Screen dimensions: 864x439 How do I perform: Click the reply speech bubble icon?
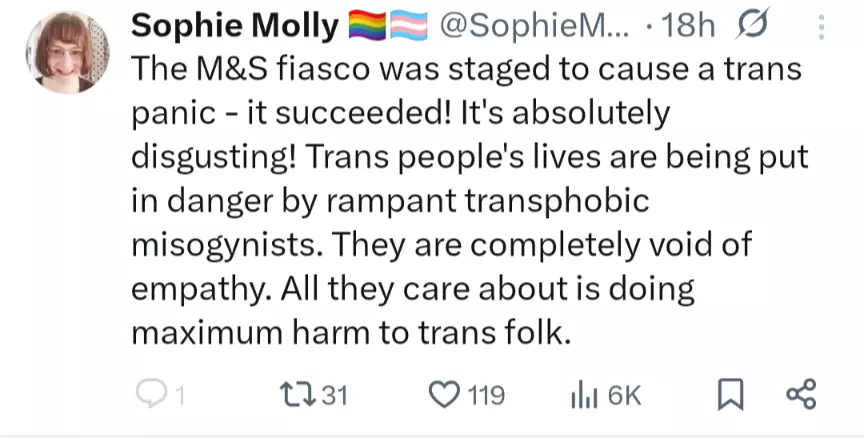pos(148,395)
